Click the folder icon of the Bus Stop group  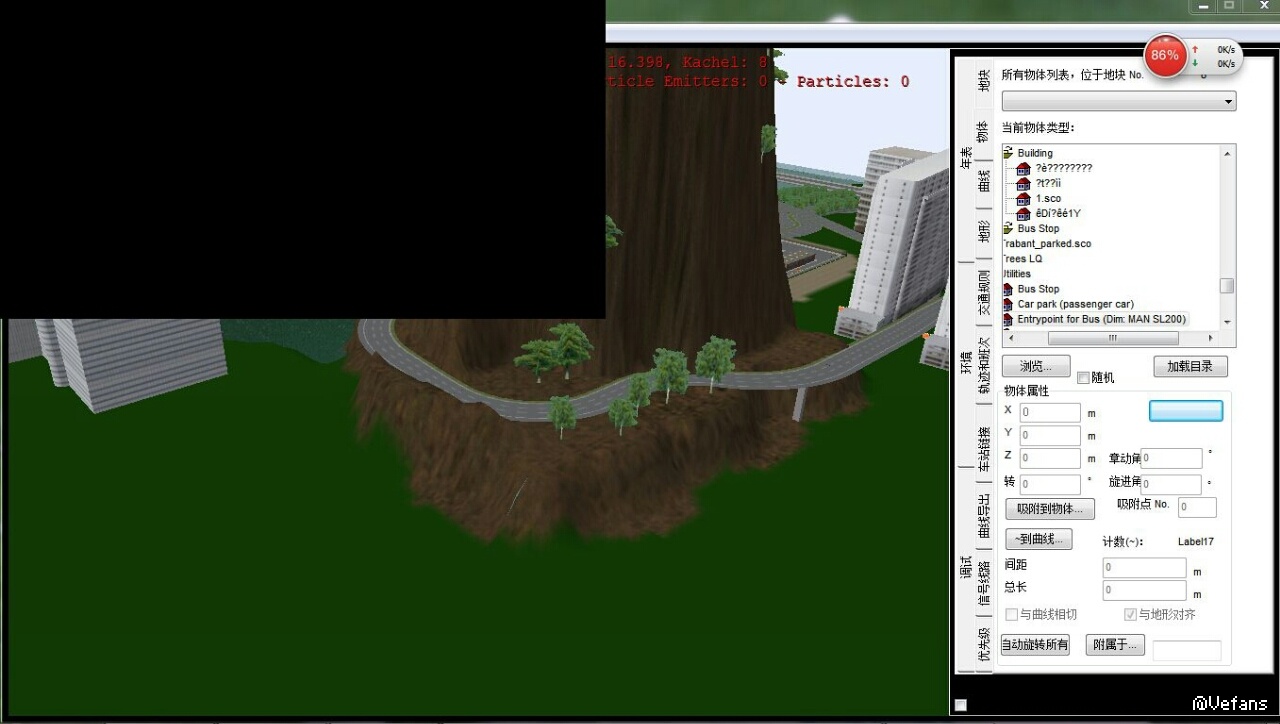click(1008, 229)
